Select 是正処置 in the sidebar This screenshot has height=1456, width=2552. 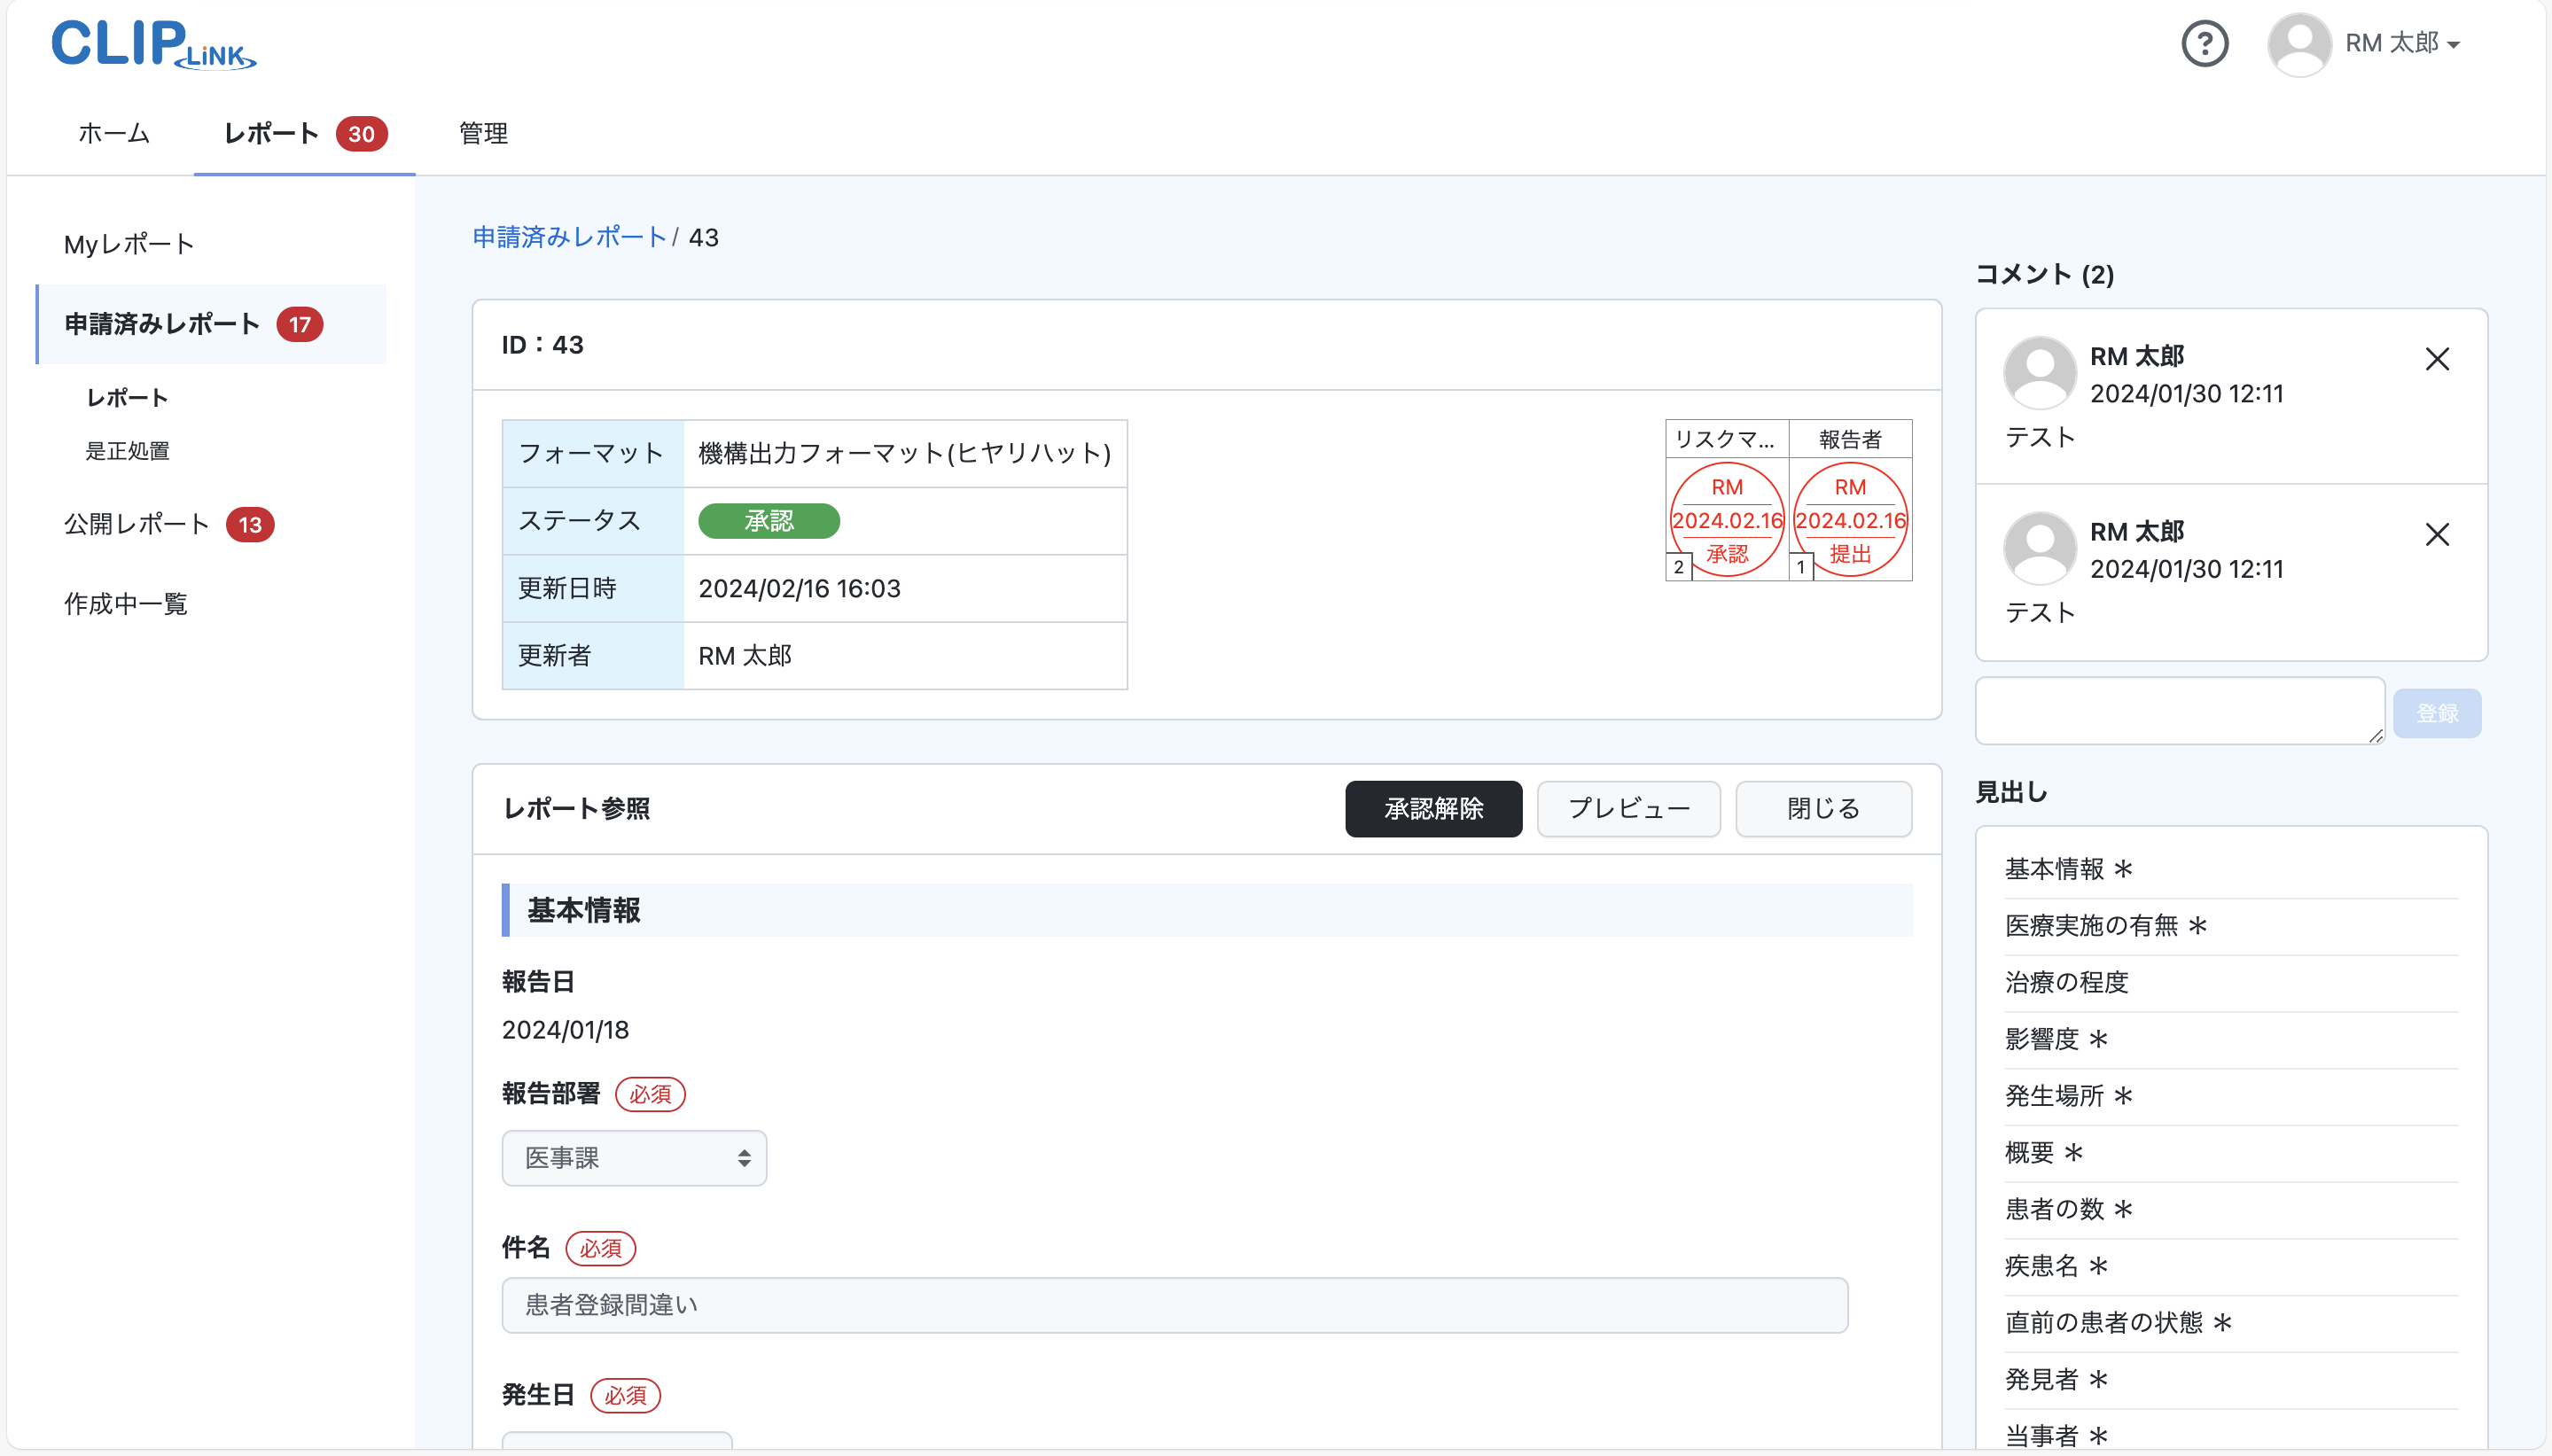(128, 450)
